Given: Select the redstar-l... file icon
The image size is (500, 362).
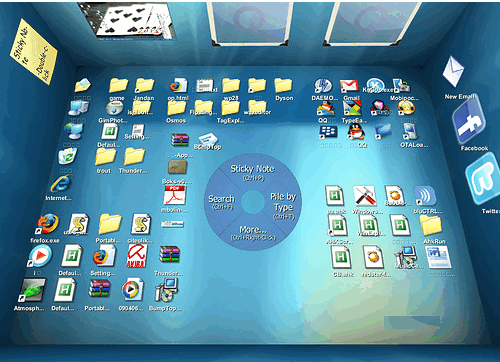Looking at the screenshot, I should click(374, 258).
